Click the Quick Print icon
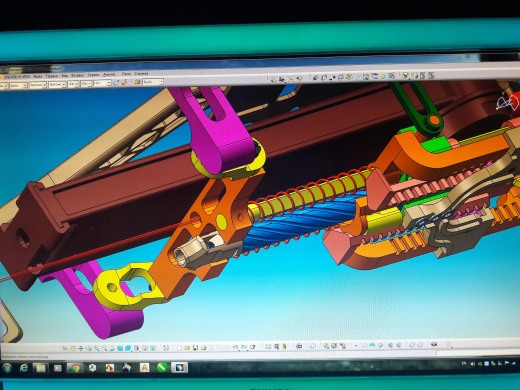Screen dimensions: 520x390 click(x=203, y=348)
